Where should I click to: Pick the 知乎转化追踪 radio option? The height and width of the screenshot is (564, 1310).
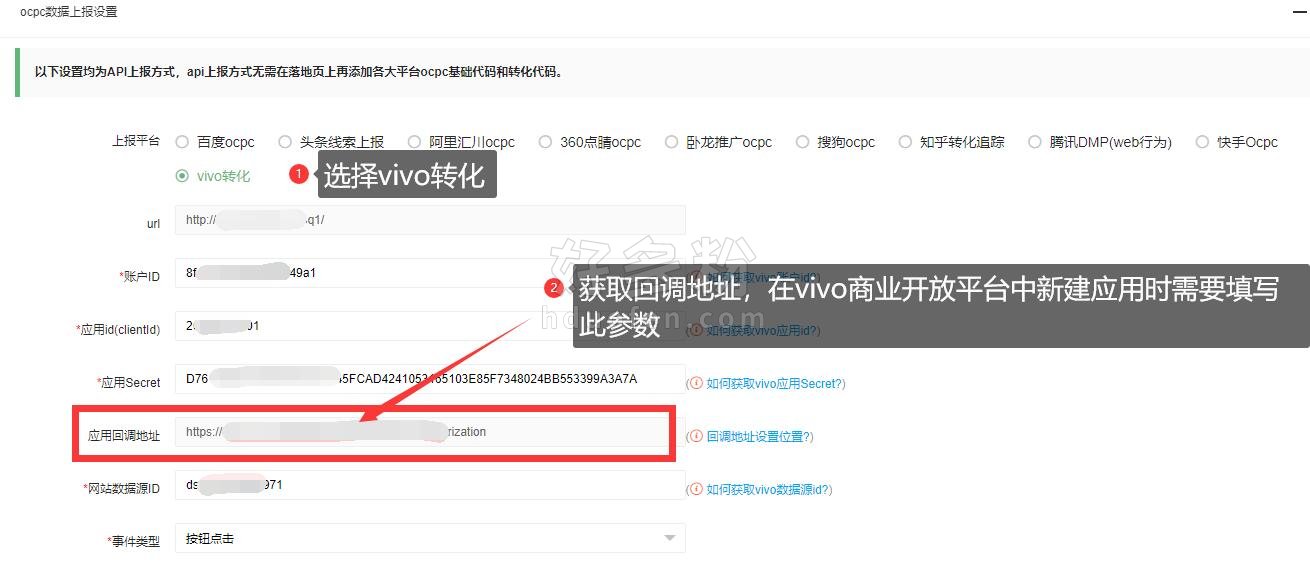pyautogui.click(x=905, y=142)
